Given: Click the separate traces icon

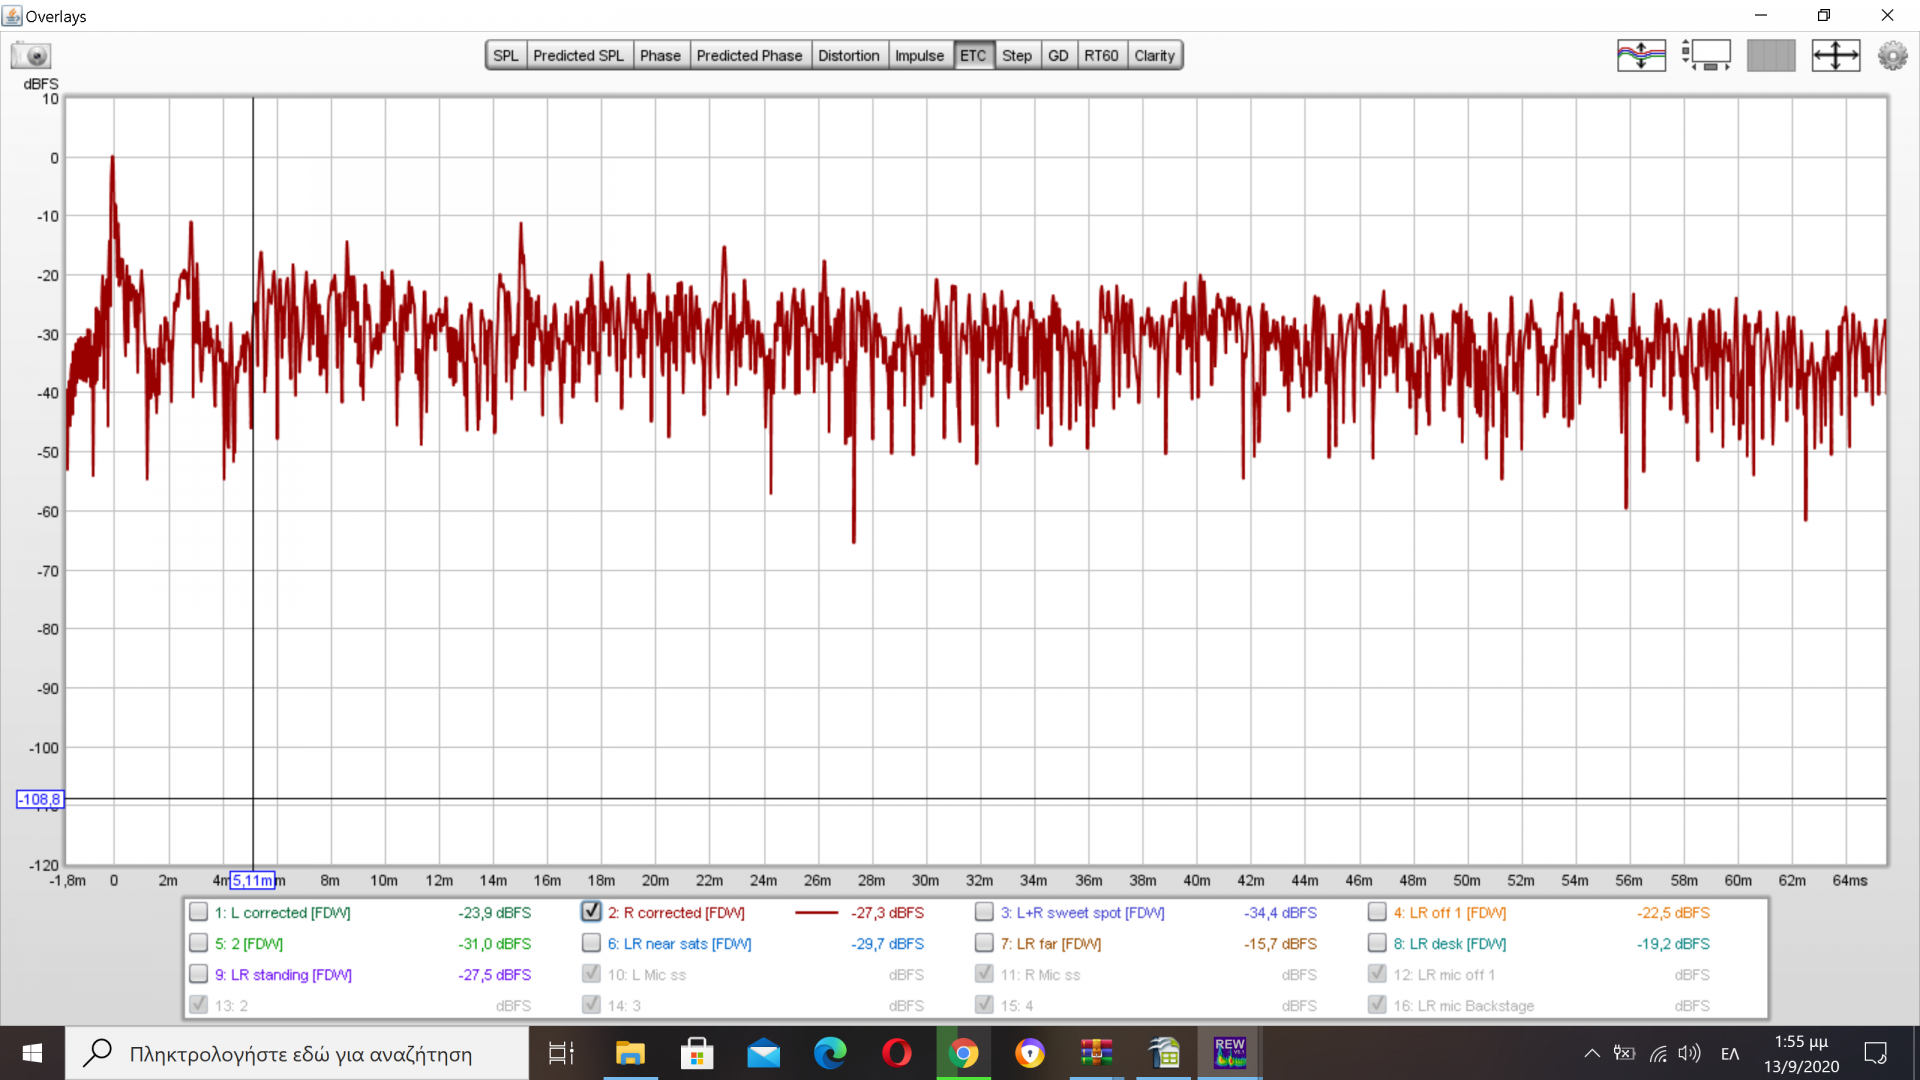Looking at the screenshot, I should [x=1641, y=55].
